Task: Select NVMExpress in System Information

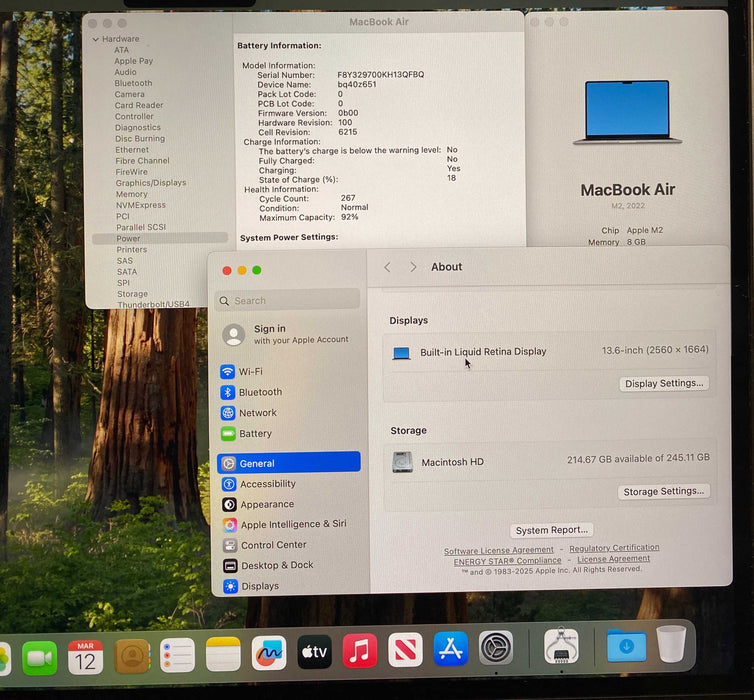Action: click(x=140, y=205)
